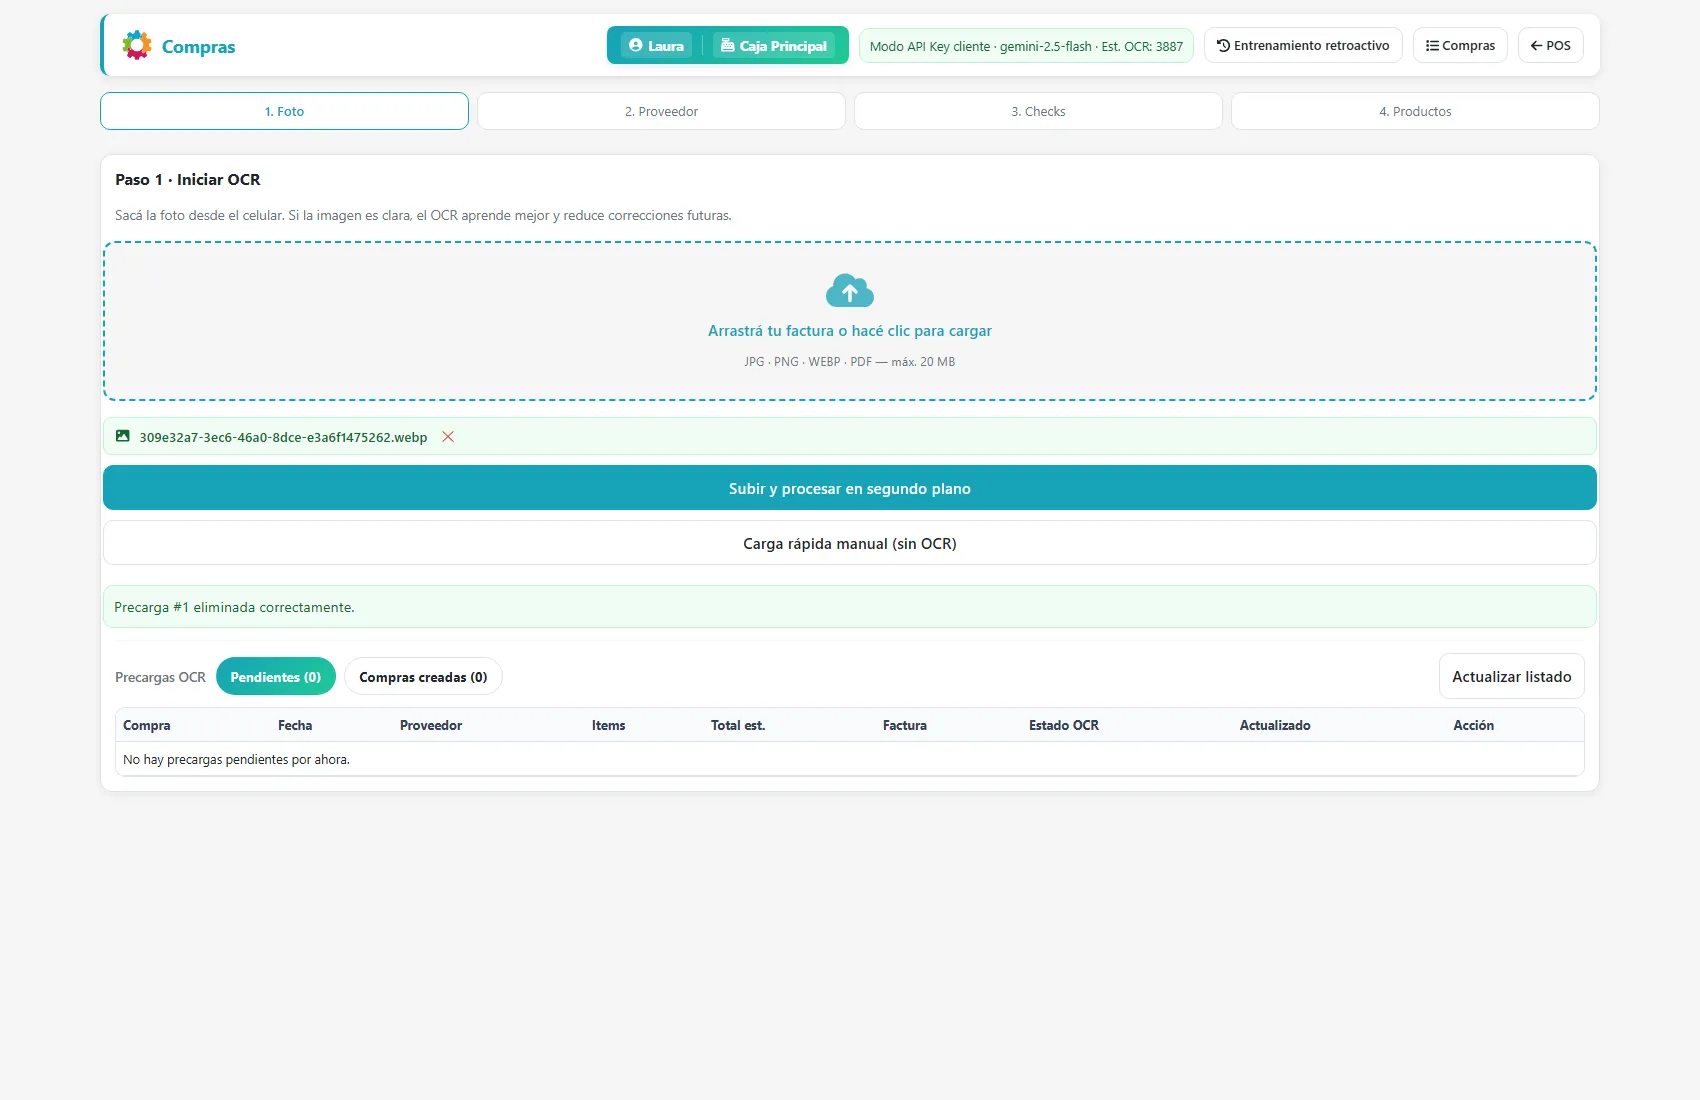Click the Paso 1 · Iniciar OCR heading
Viewport: 1700px width, 1100px height.
click(x=188, y=179)
